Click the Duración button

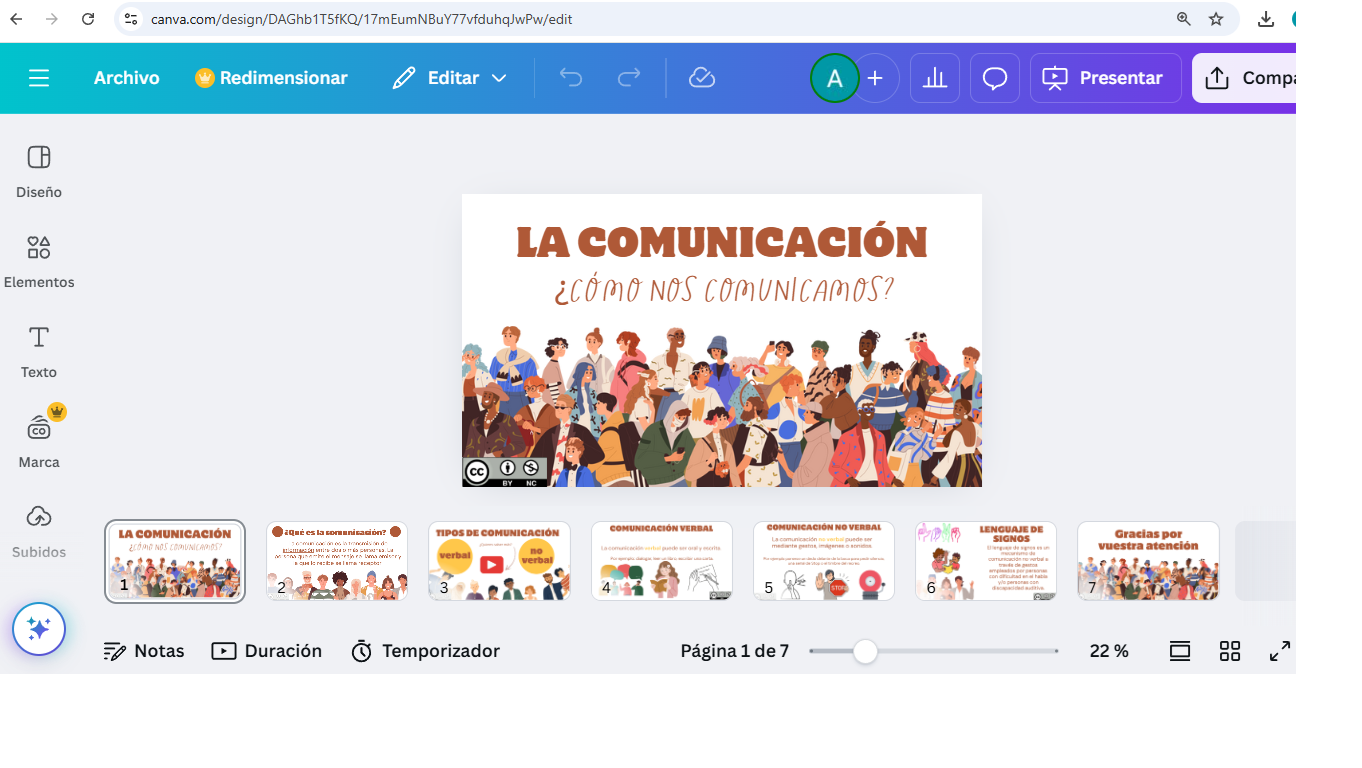tap(267, 651)
